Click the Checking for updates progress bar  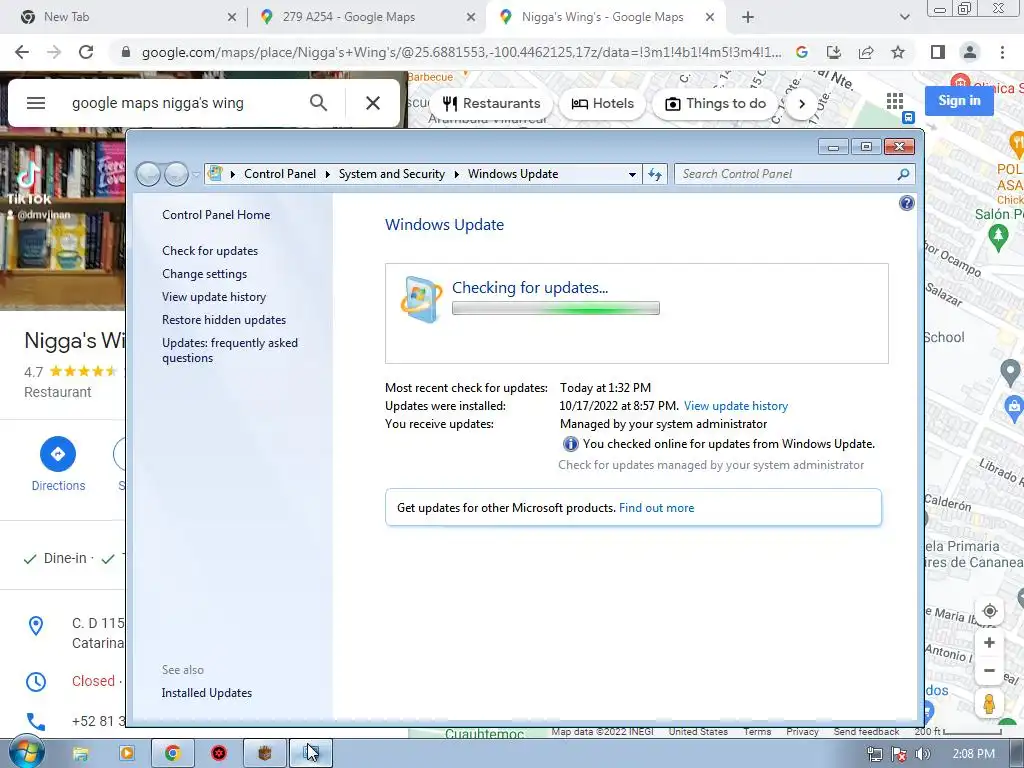pyautogui.click(x=556, y=308)
